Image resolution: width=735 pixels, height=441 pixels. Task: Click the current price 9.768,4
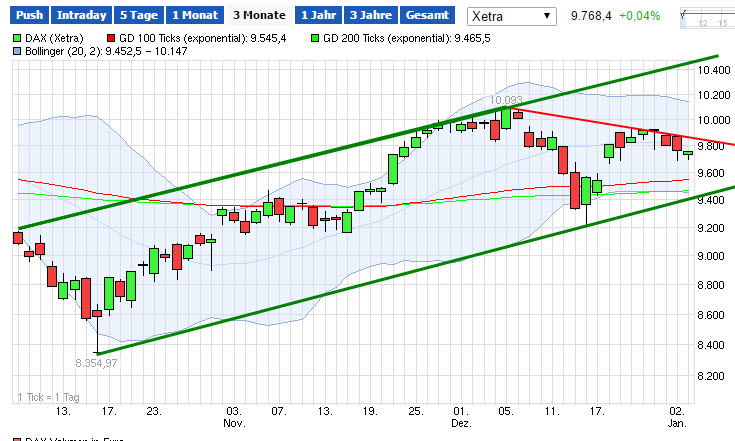click(x=592, y=16)
